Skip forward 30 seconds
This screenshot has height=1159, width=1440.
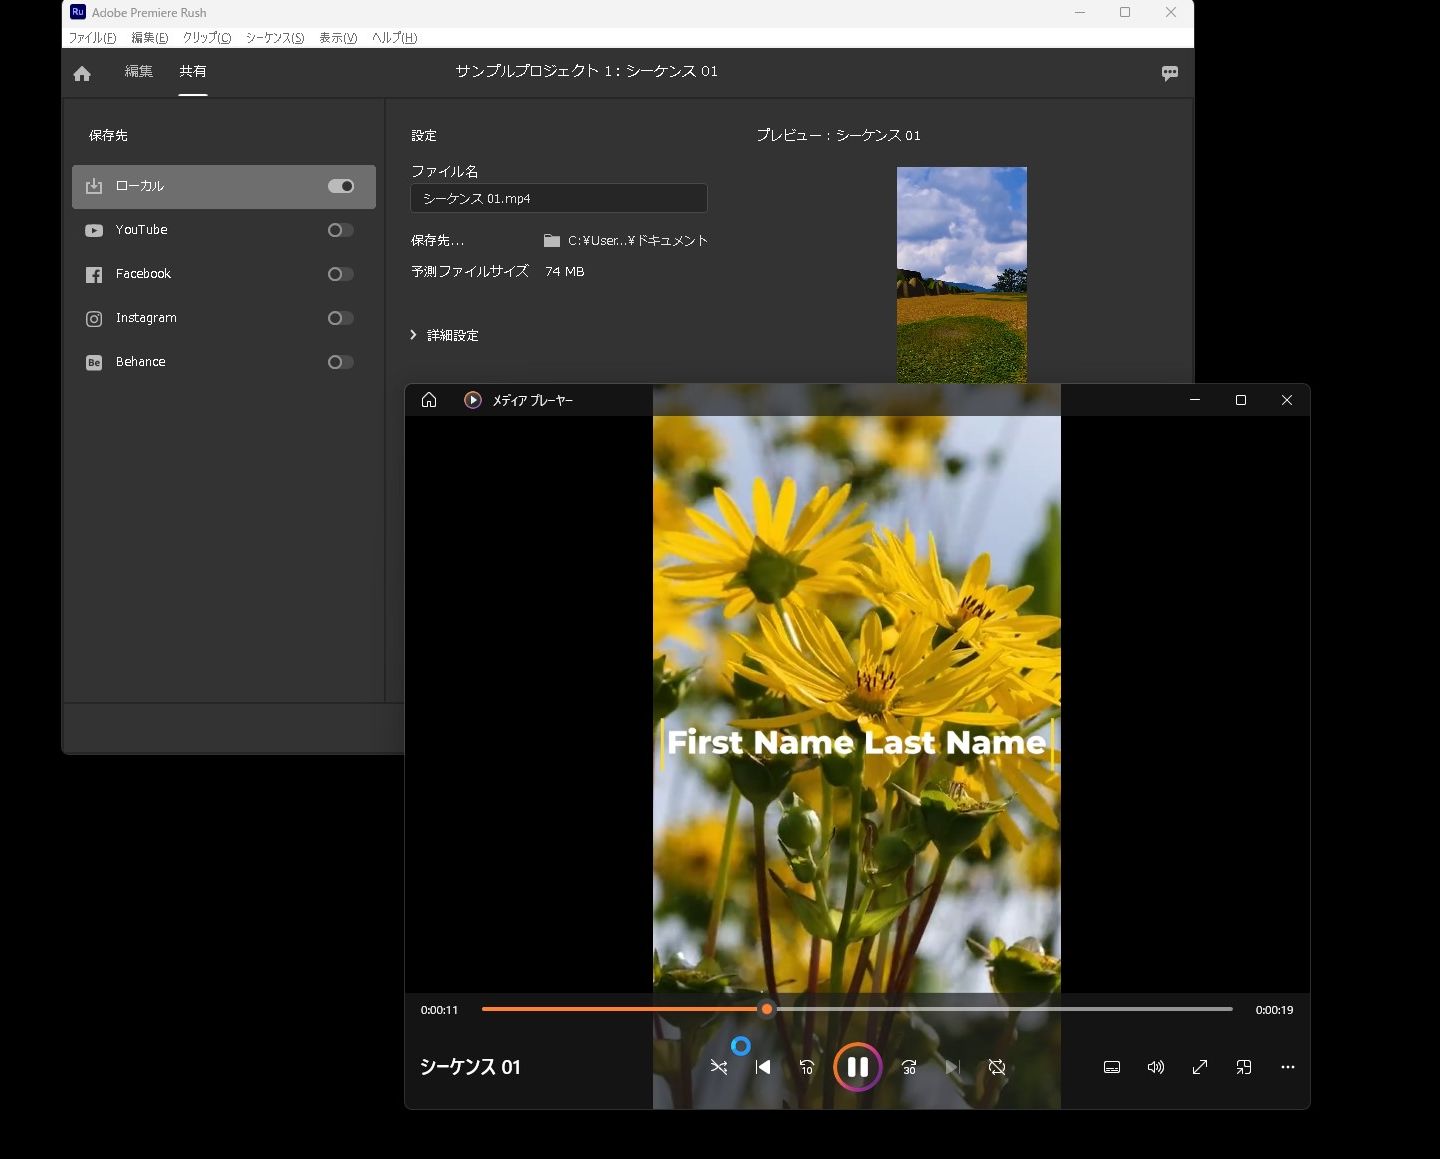click(x=908, y=1067)
